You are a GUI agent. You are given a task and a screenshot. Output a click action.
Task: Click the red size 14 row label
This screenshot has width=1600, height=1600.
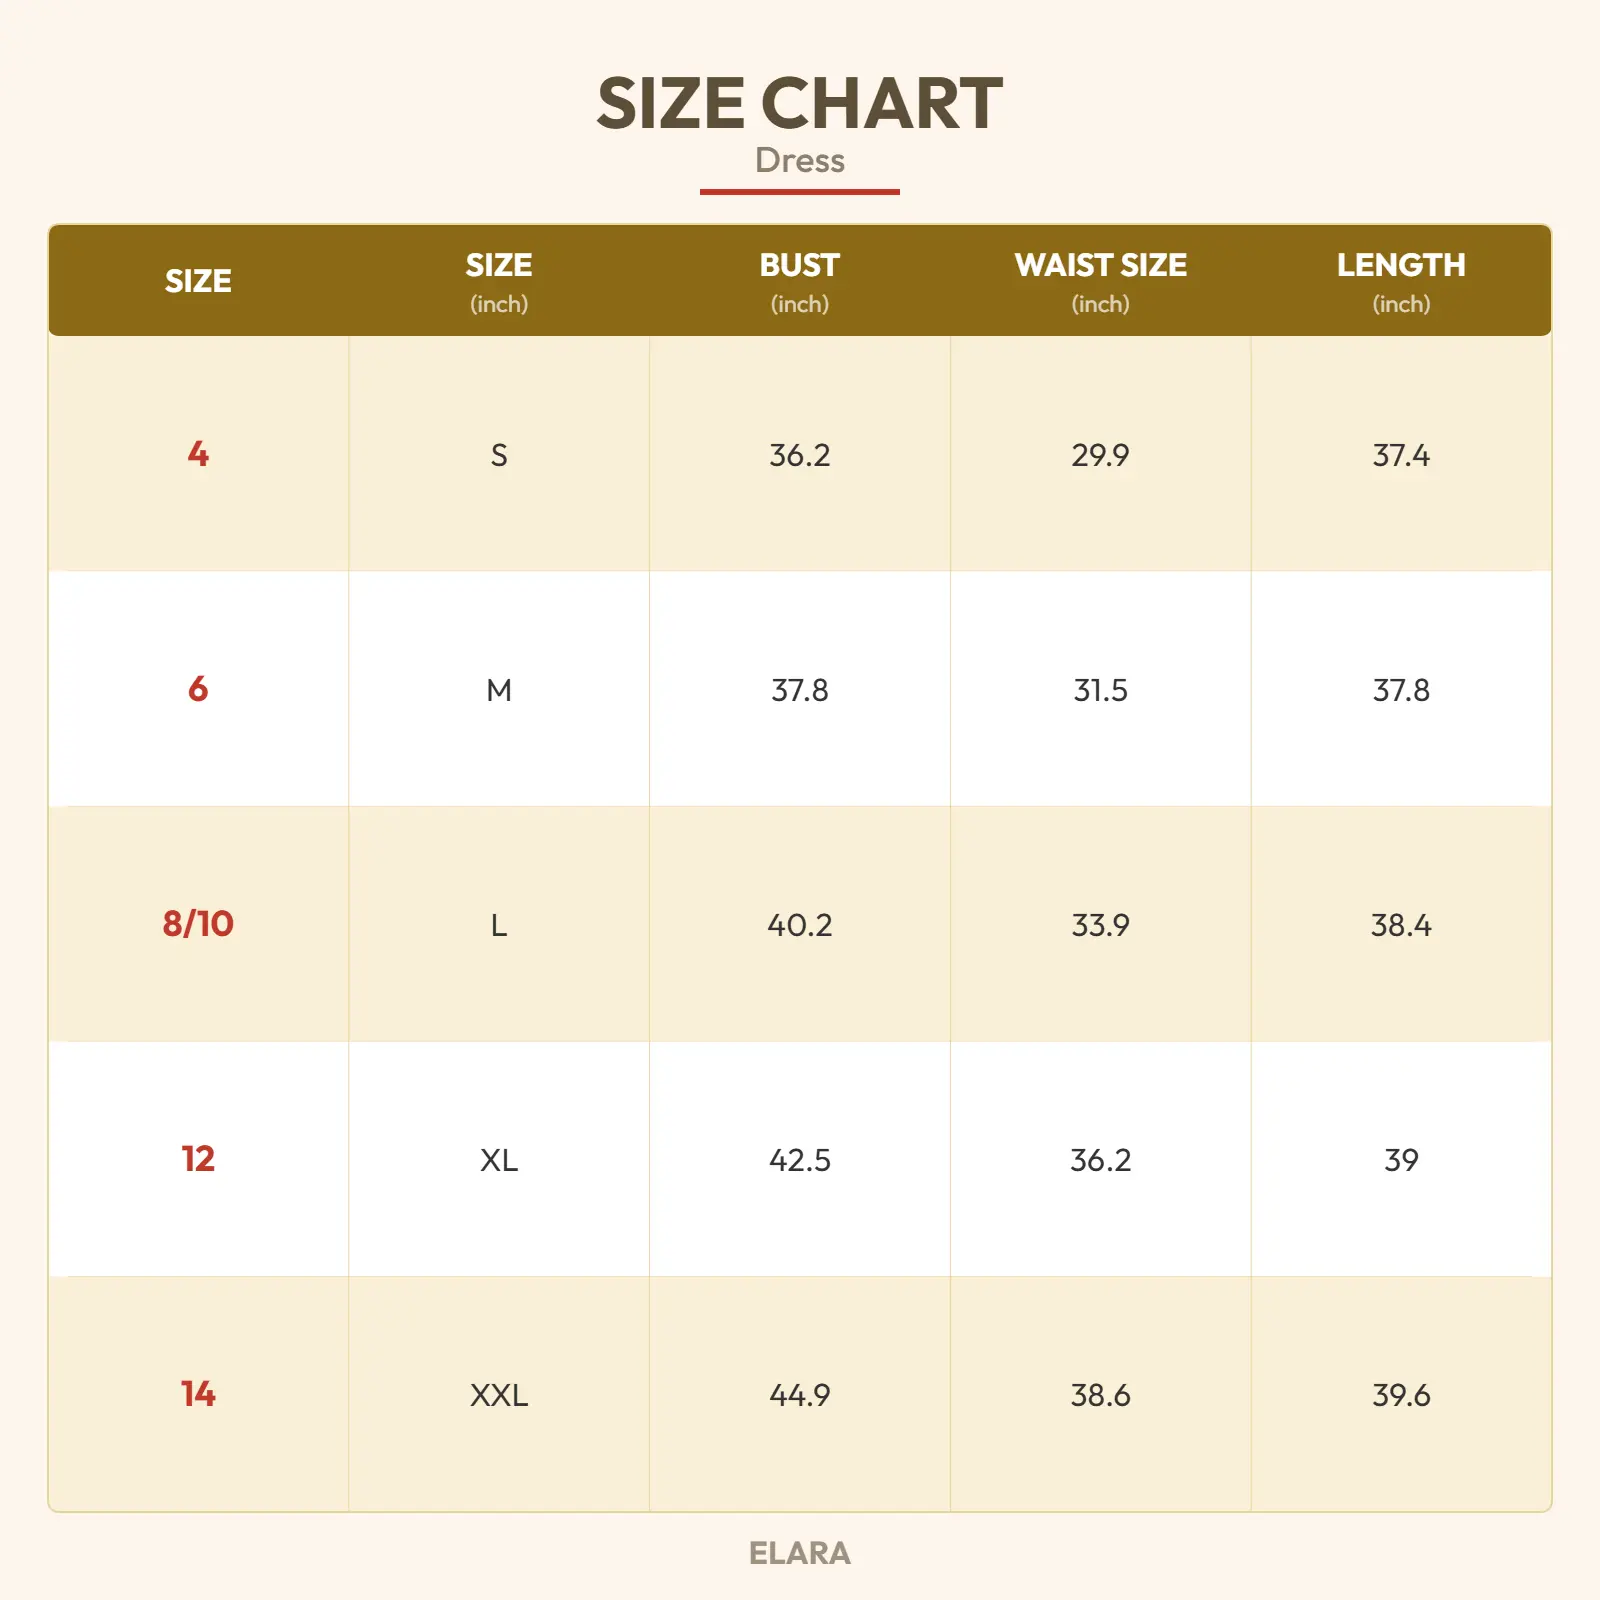click(x=198, y=1394)
